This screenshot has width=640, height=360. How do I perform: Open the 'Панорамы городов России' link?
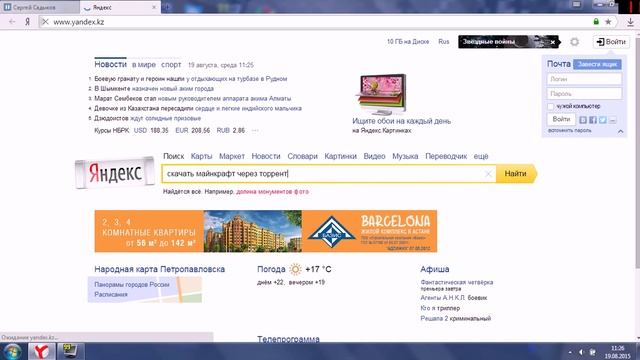point(132,284)
